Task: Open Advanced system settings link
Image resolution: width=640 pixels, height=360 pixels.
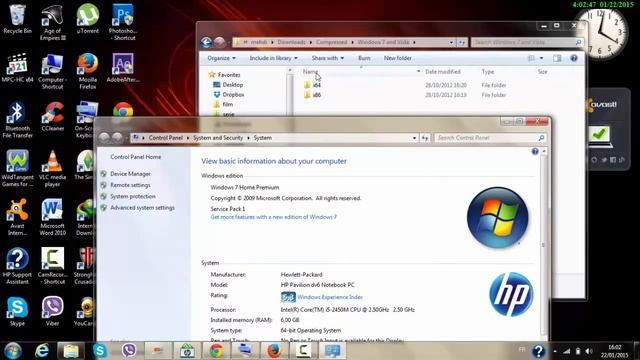Action: (142, 208)
